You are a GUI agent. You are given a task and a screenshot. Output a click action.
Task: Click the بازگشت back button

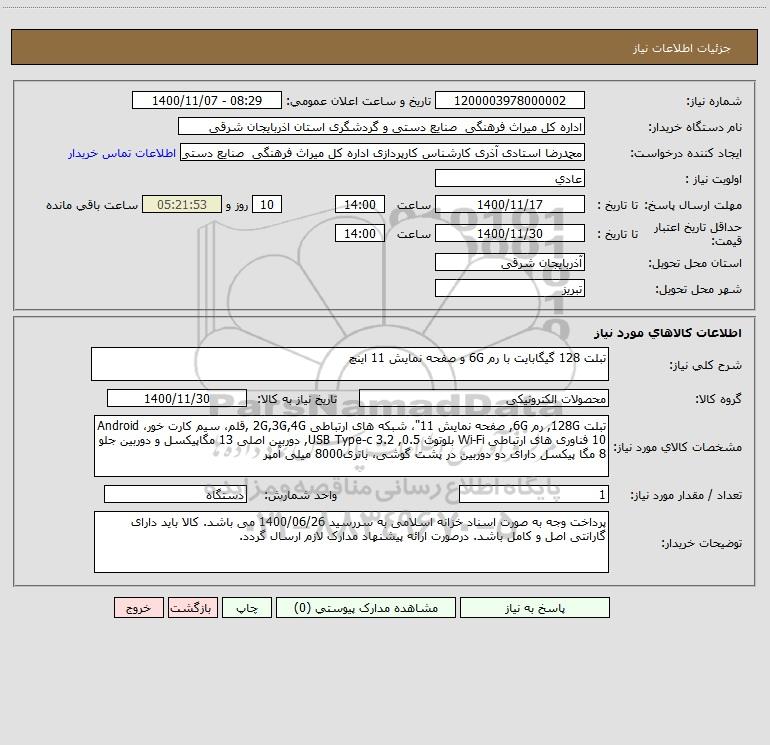[192, 608]
